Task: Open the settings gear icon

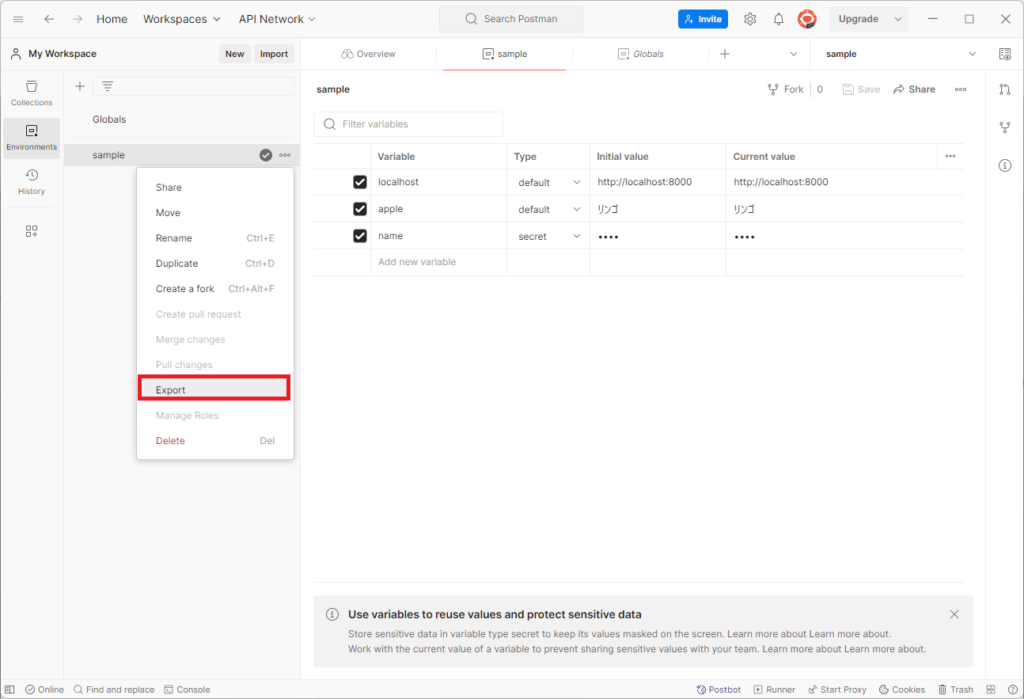Action: coord(750,19)
